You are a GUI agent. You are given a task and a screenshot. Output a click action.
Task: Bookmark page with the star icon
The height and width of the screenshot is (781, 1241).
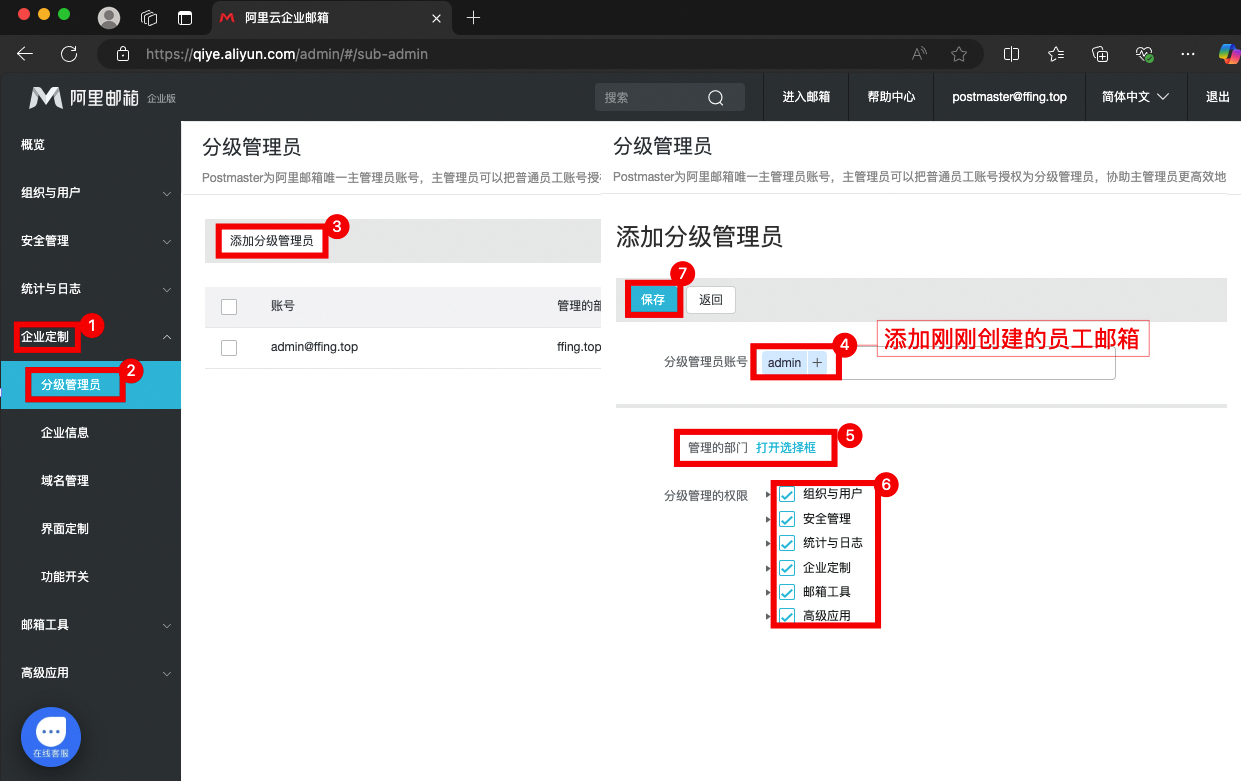pos(959,54)
